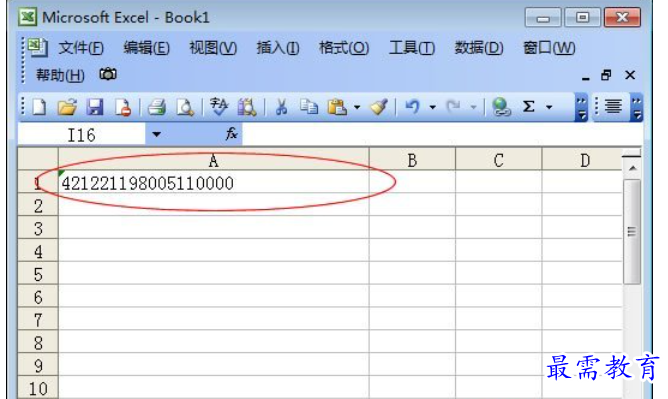Expand Standard toolbar options chevron
This screenshot has height=399, width=668.
(x=582, y=107)
